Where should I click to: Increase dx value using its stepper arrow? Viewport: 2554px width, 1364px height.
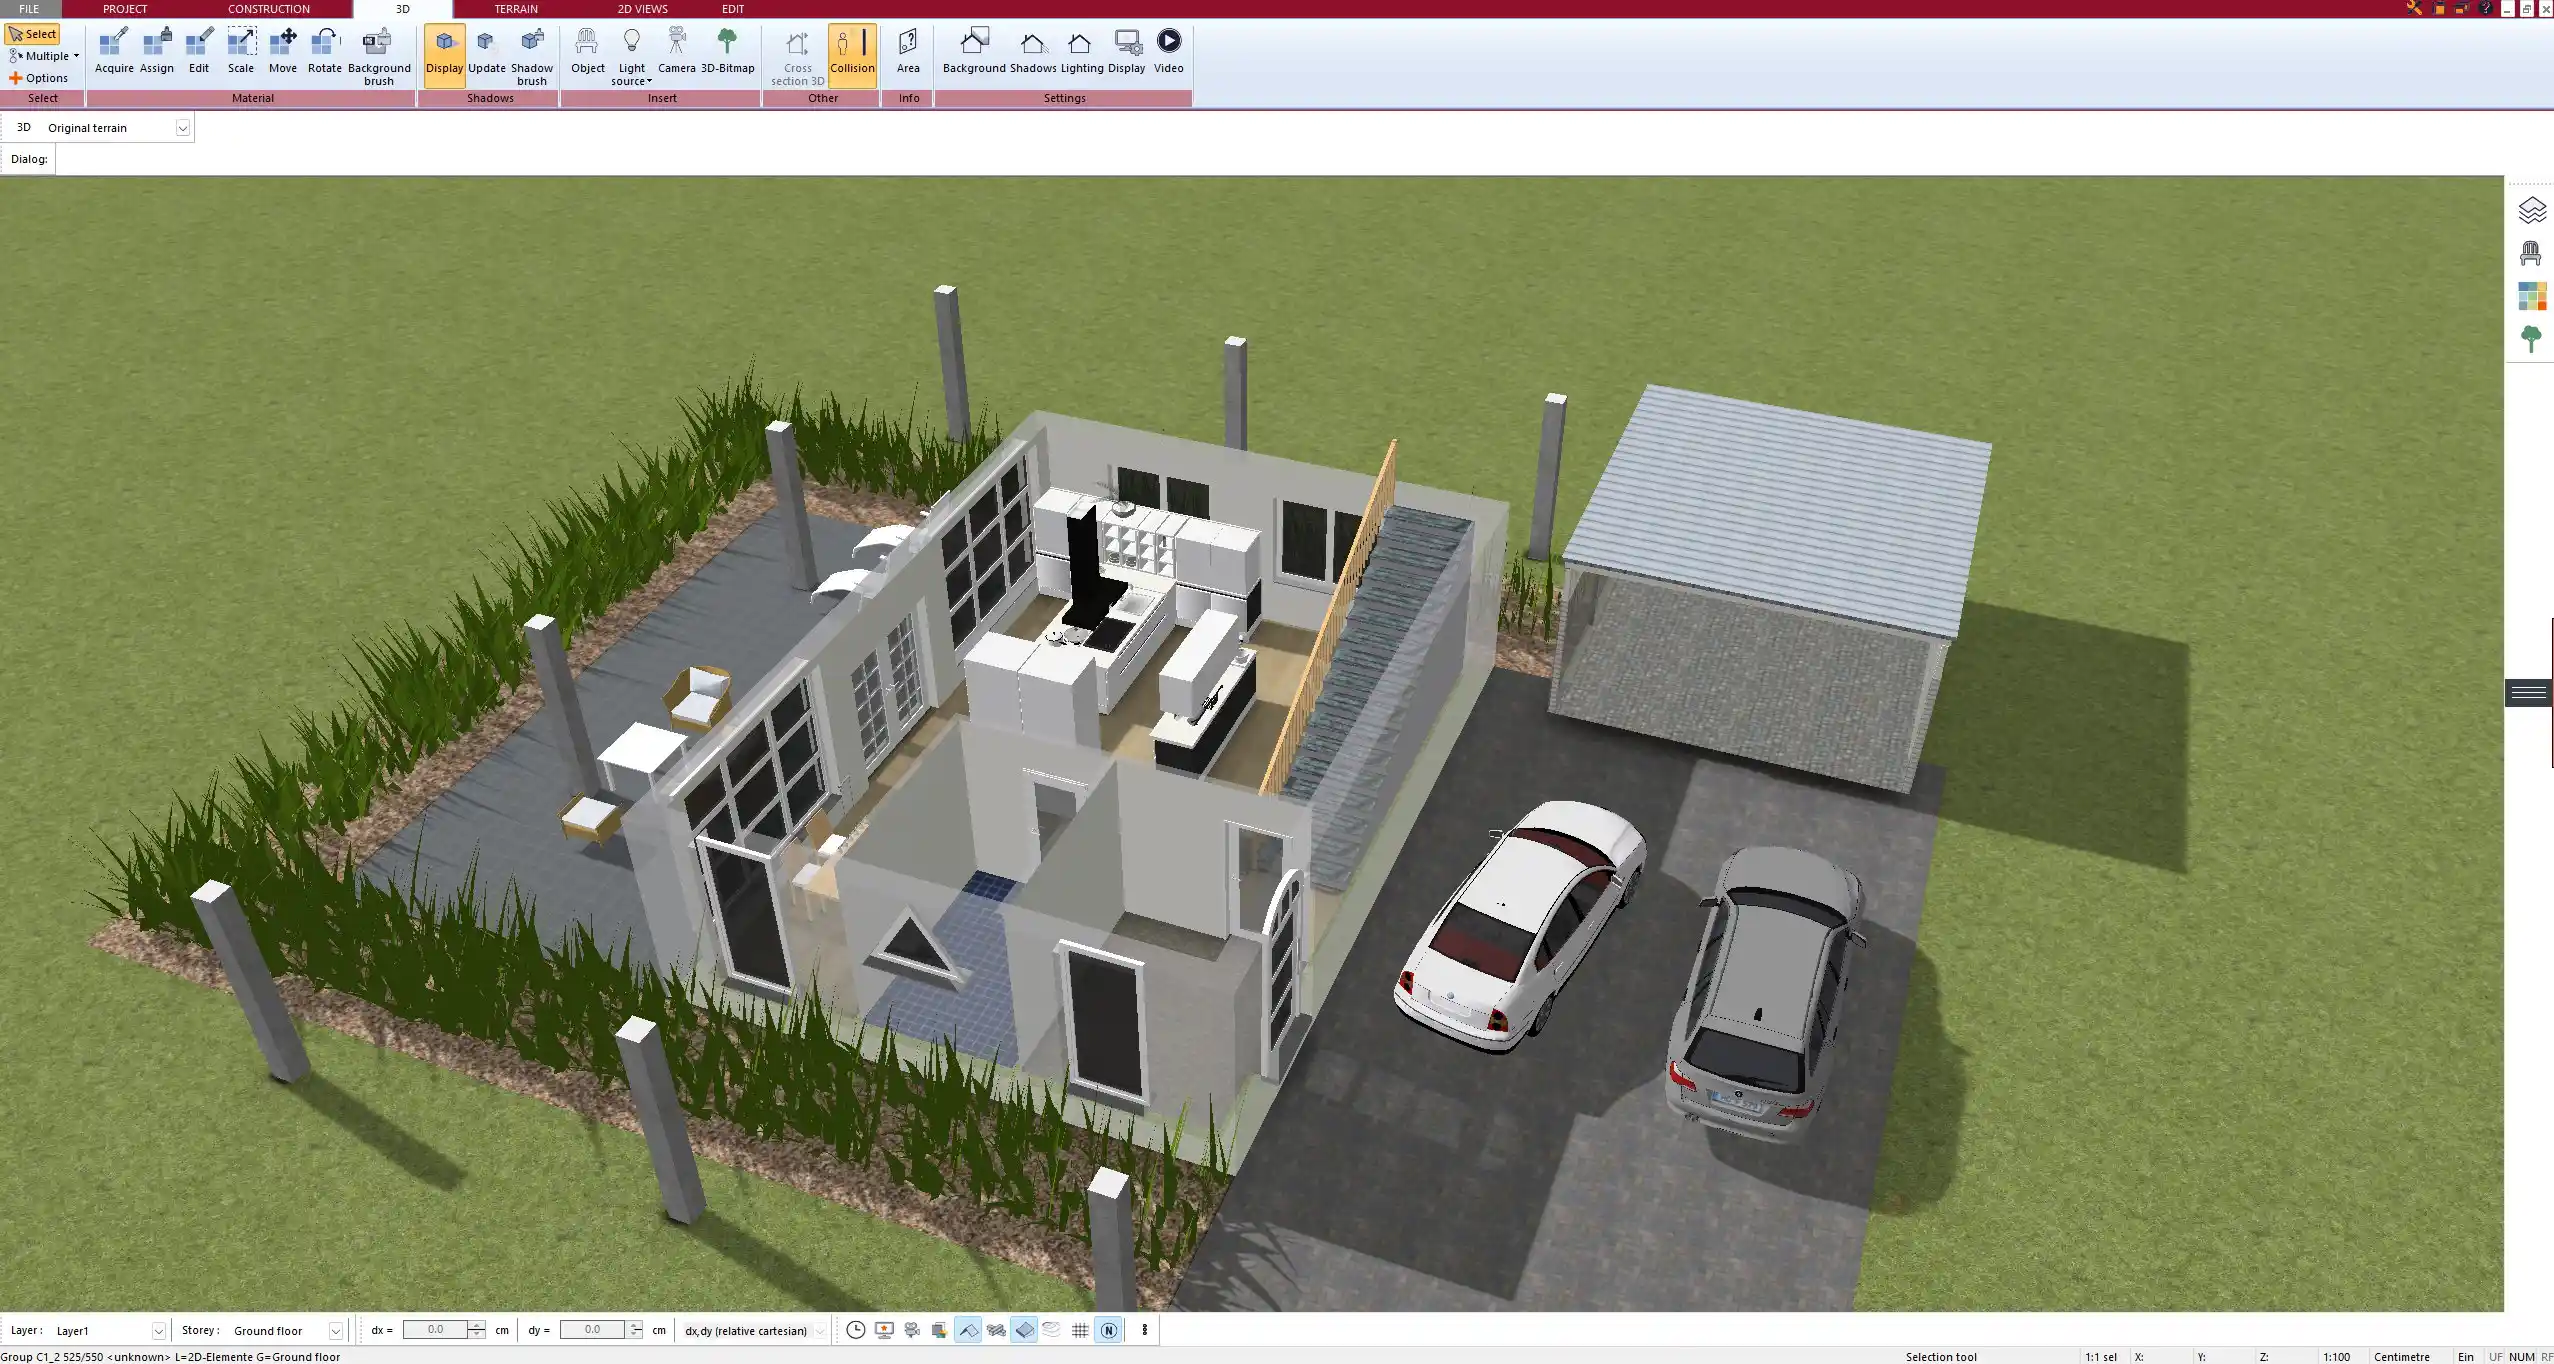(x=477, y=1325)
